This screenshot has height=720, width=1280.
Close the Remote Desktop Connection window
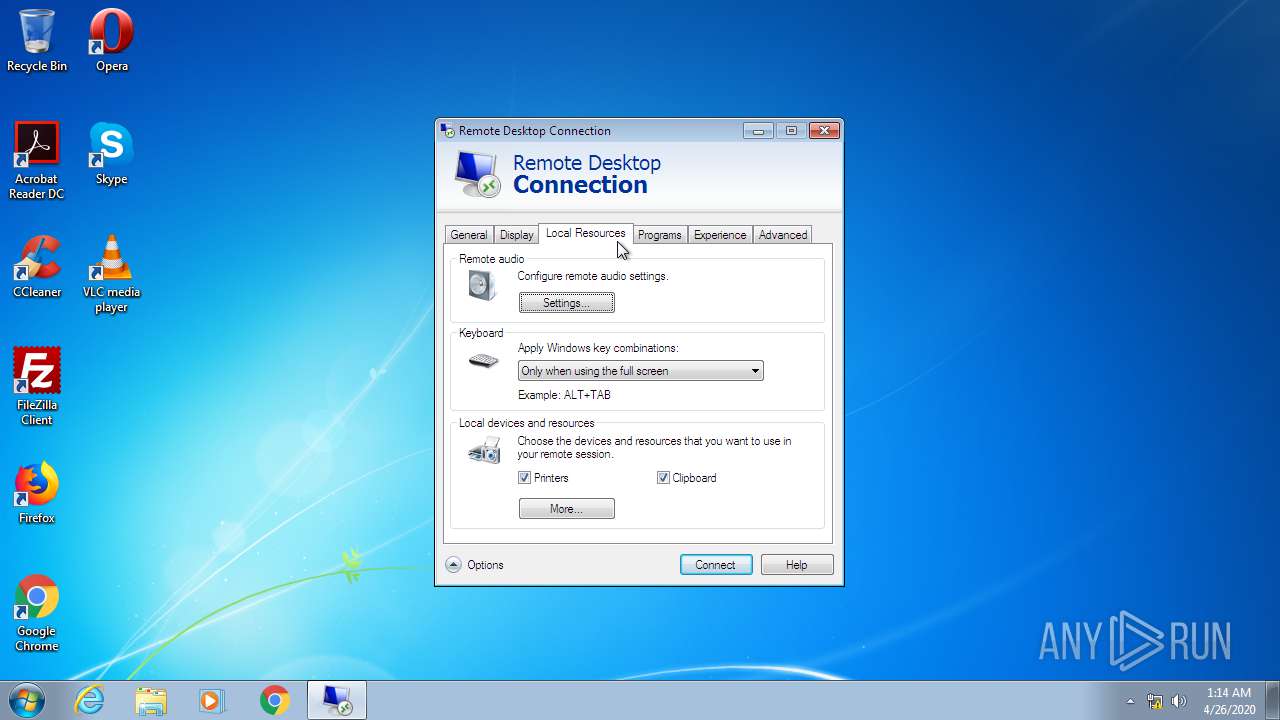(823, 131)
